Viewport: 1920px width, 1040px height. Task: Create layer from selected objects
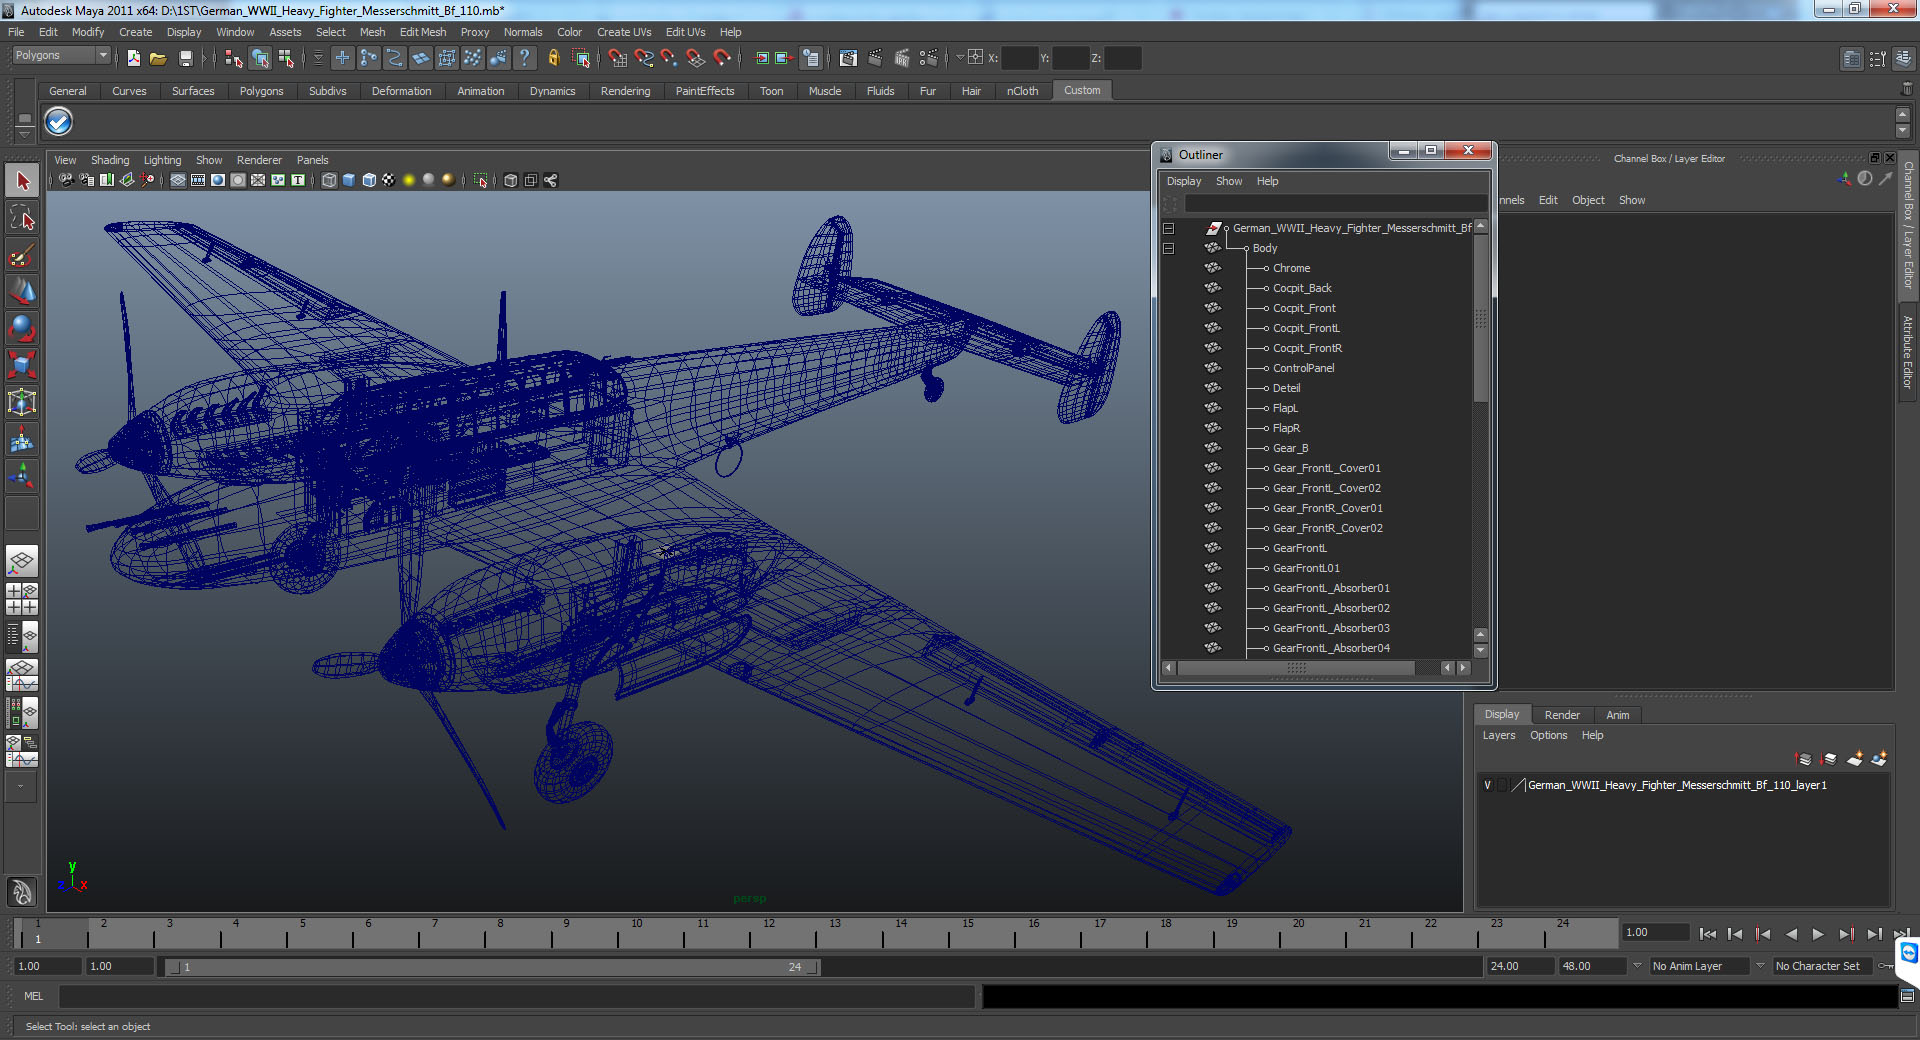coord(1879,759)
